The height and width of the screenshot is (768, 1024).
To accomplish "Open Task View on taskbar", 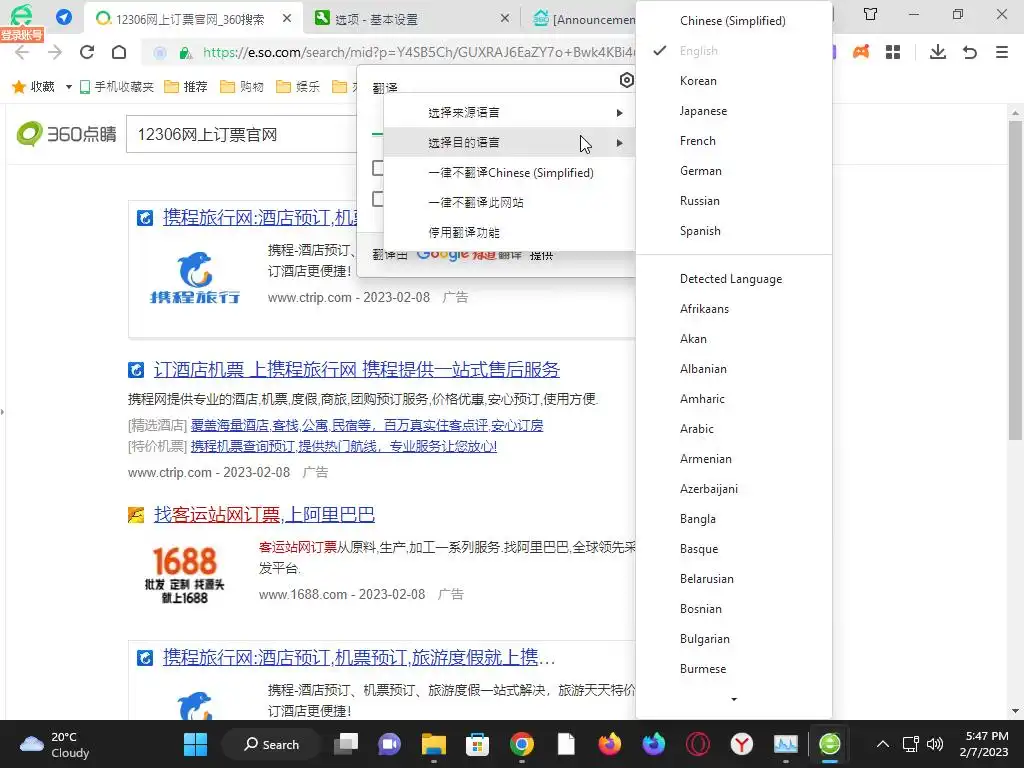I will click(x=346, y=744).
